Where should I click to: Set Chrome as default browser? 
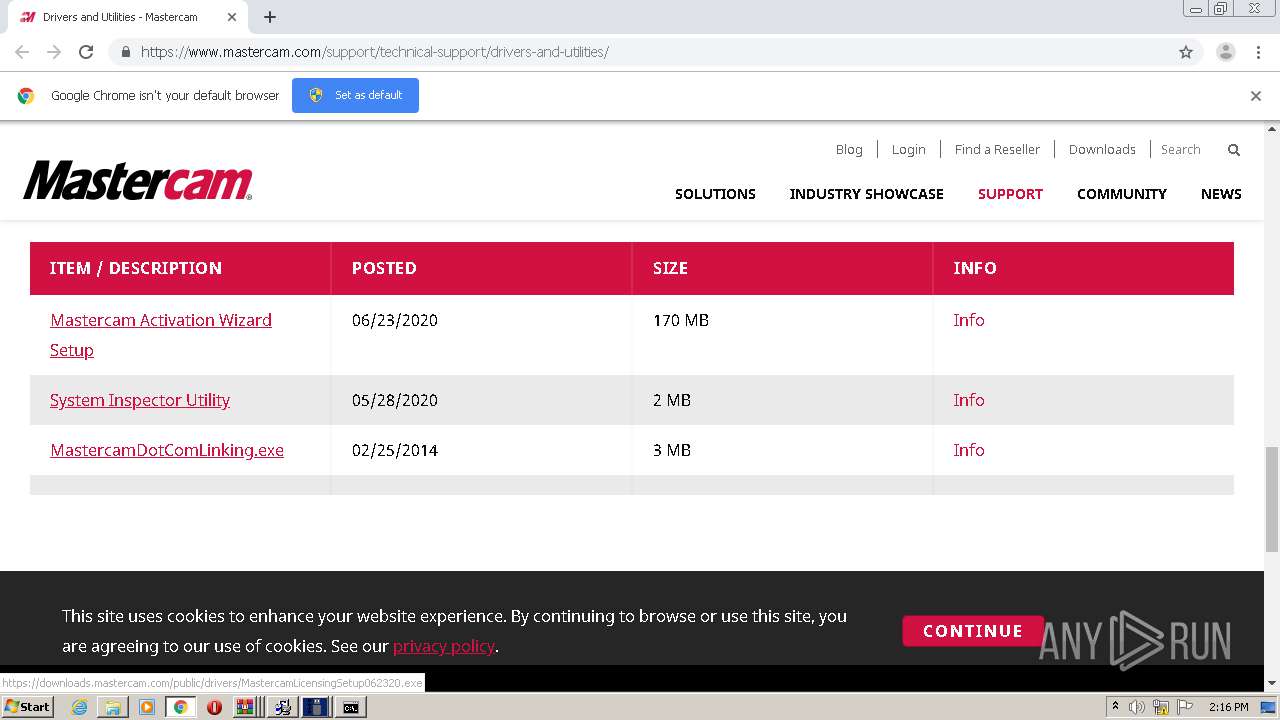coord(355,95)
